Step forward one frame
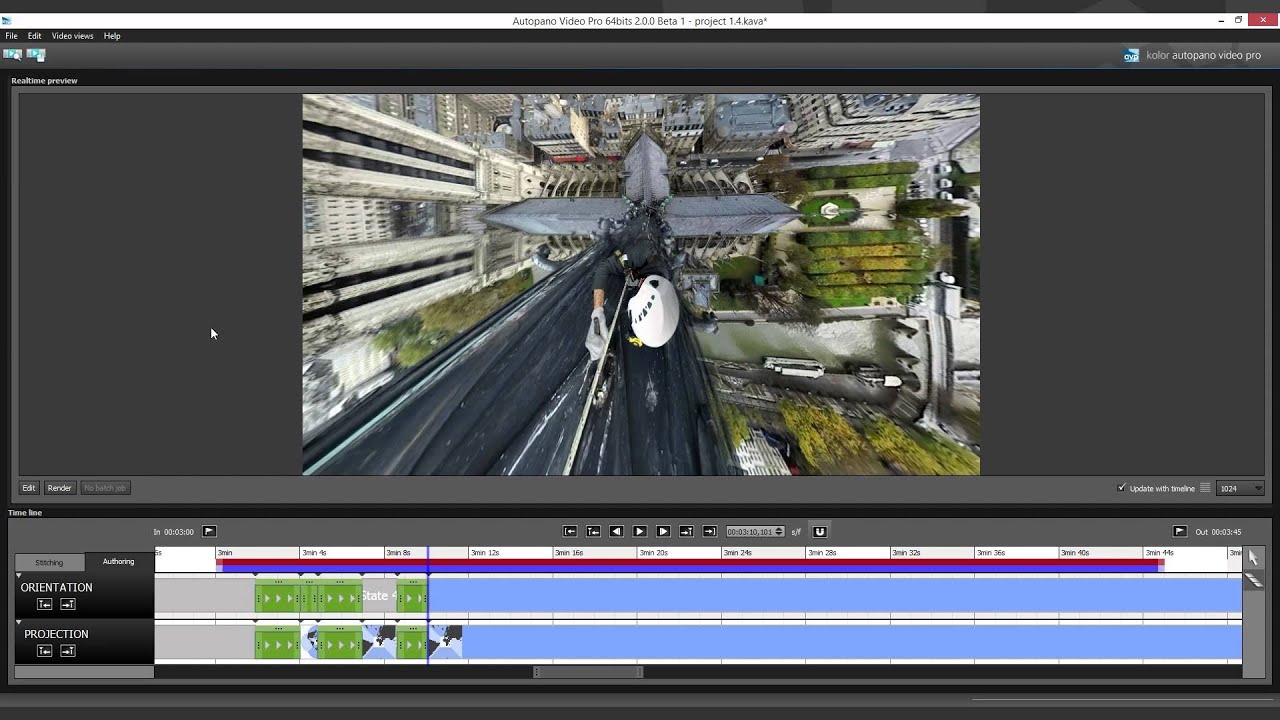 point(663,531)
